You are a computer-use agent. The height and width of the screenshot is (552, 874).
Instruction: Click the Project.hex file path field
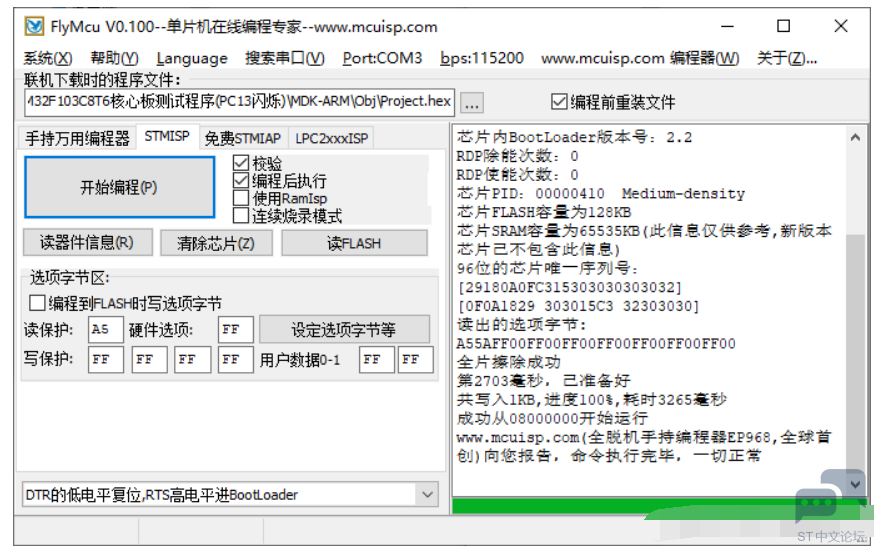point(239,101)
